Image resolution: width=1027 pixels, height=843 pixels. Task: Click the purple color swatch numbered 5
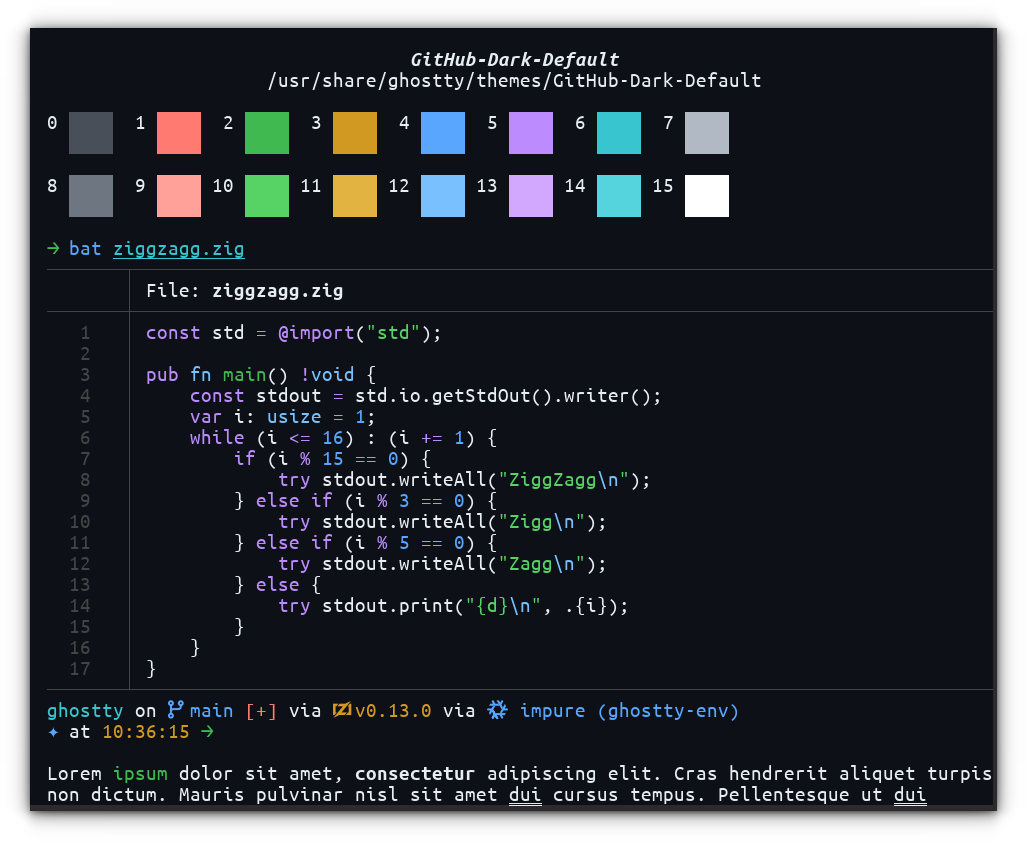(x=531, y=133)
